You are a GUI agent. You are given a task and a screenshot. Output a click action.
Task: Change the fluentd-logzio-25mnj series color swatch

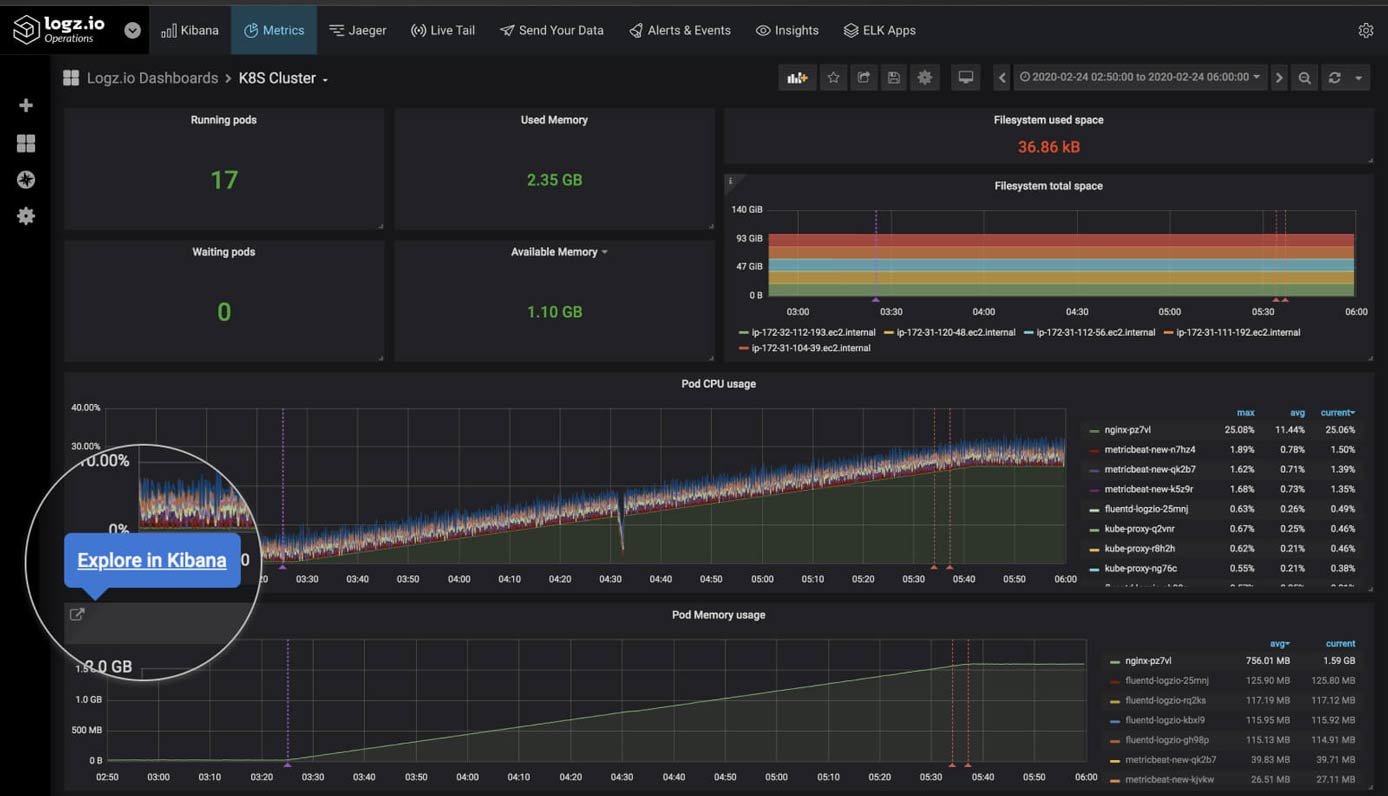click(1096, 509)
